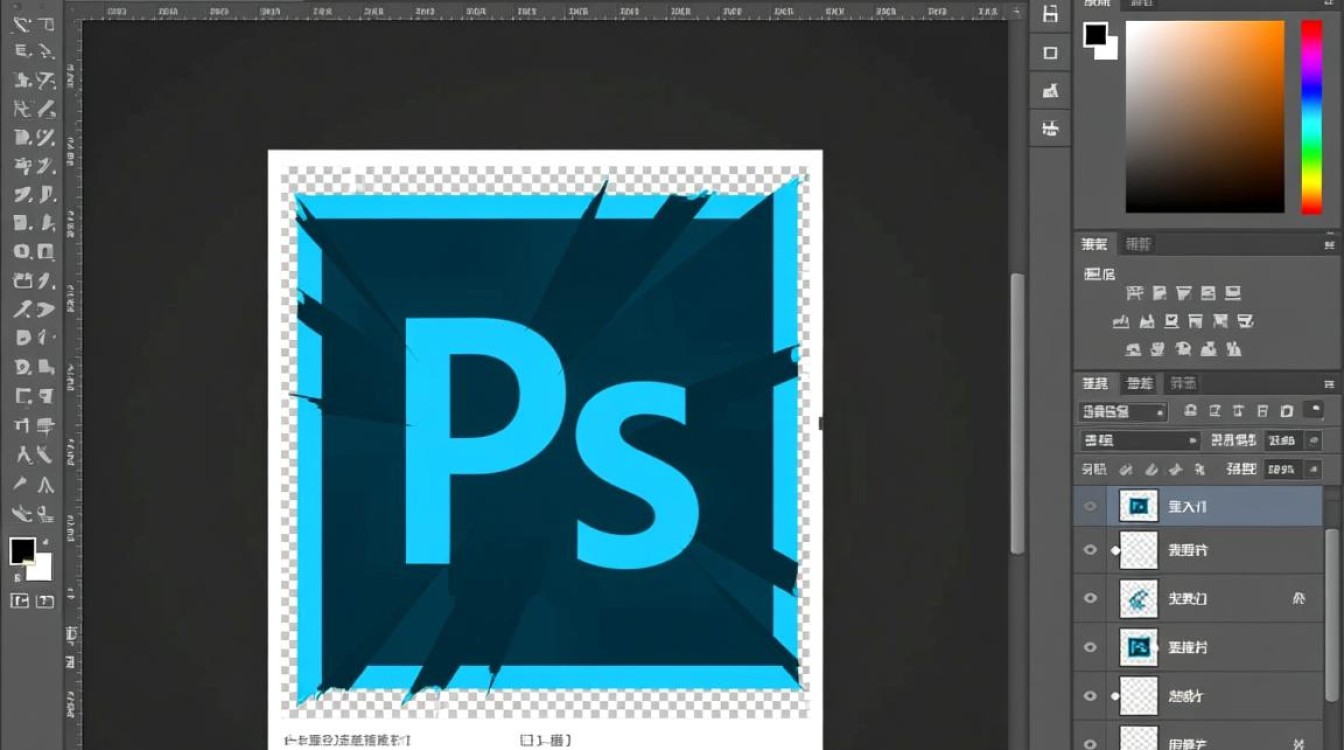Toggle layer filtering switch in the Layers panel
1344x750 pixels.
pos(1315,410)
